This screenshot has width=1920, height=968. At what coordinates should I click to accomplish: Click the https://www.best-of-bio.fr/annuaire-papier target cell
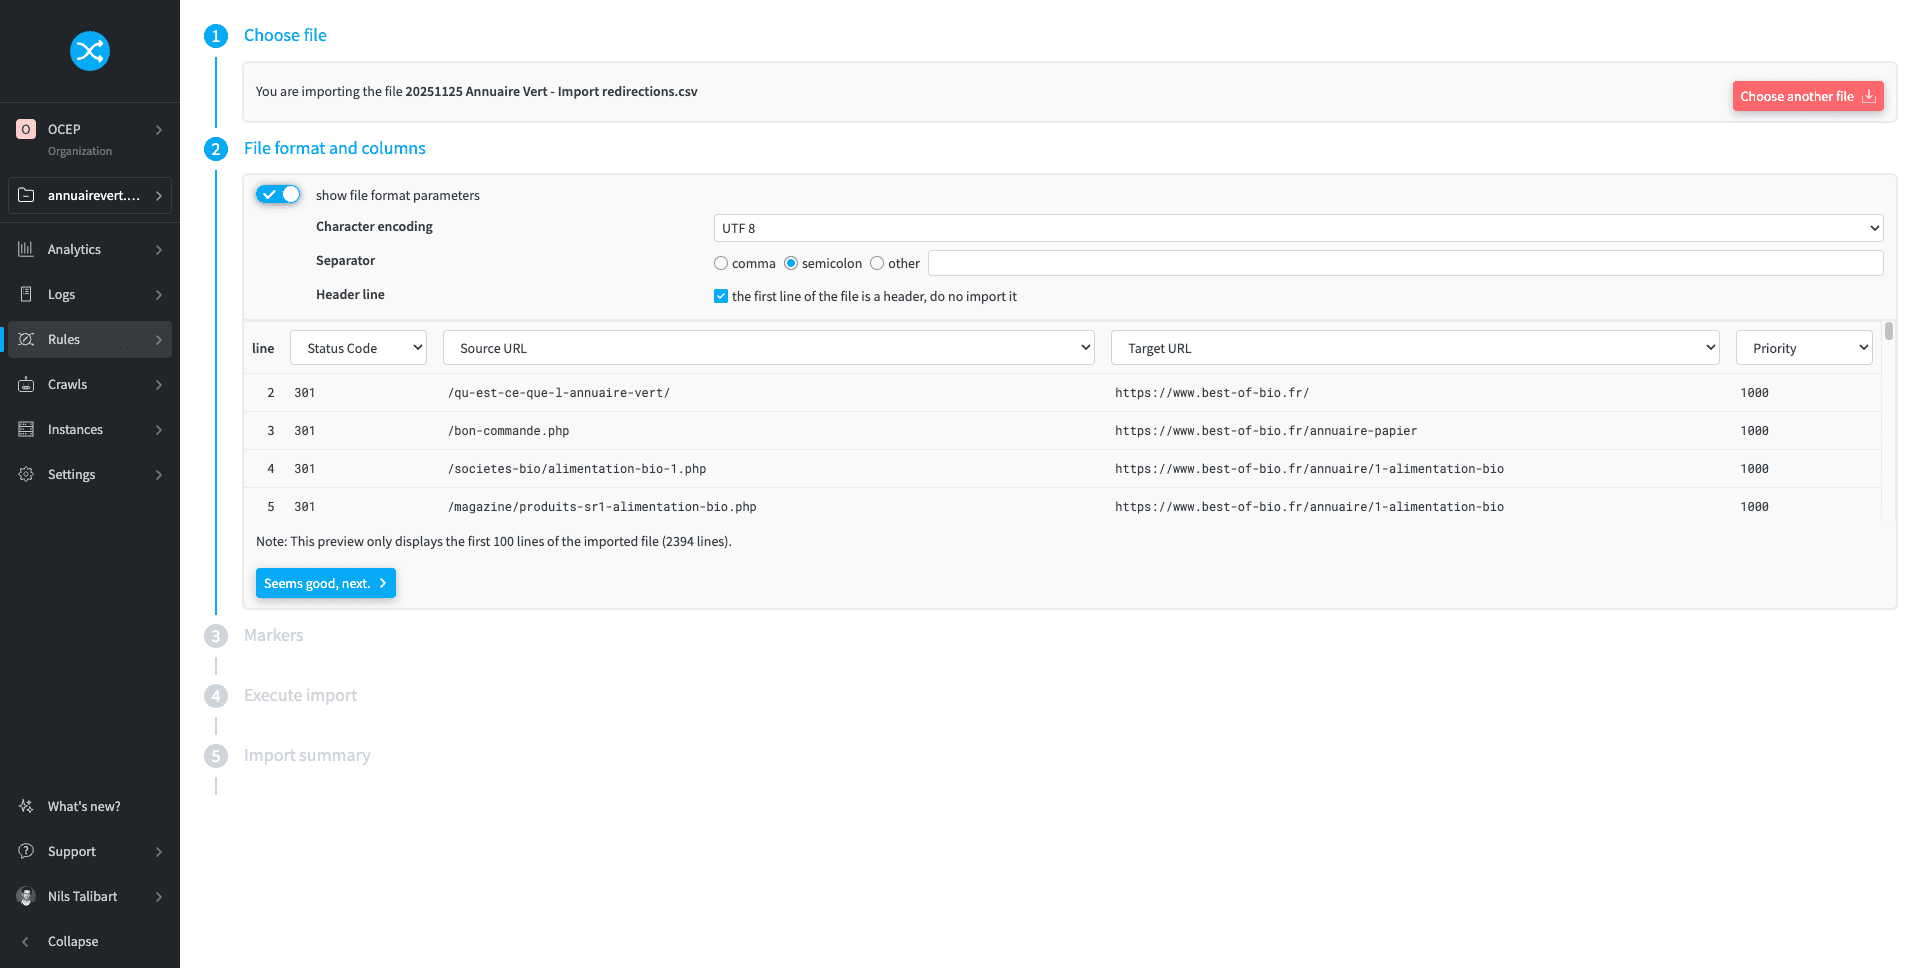(1266, 431)
